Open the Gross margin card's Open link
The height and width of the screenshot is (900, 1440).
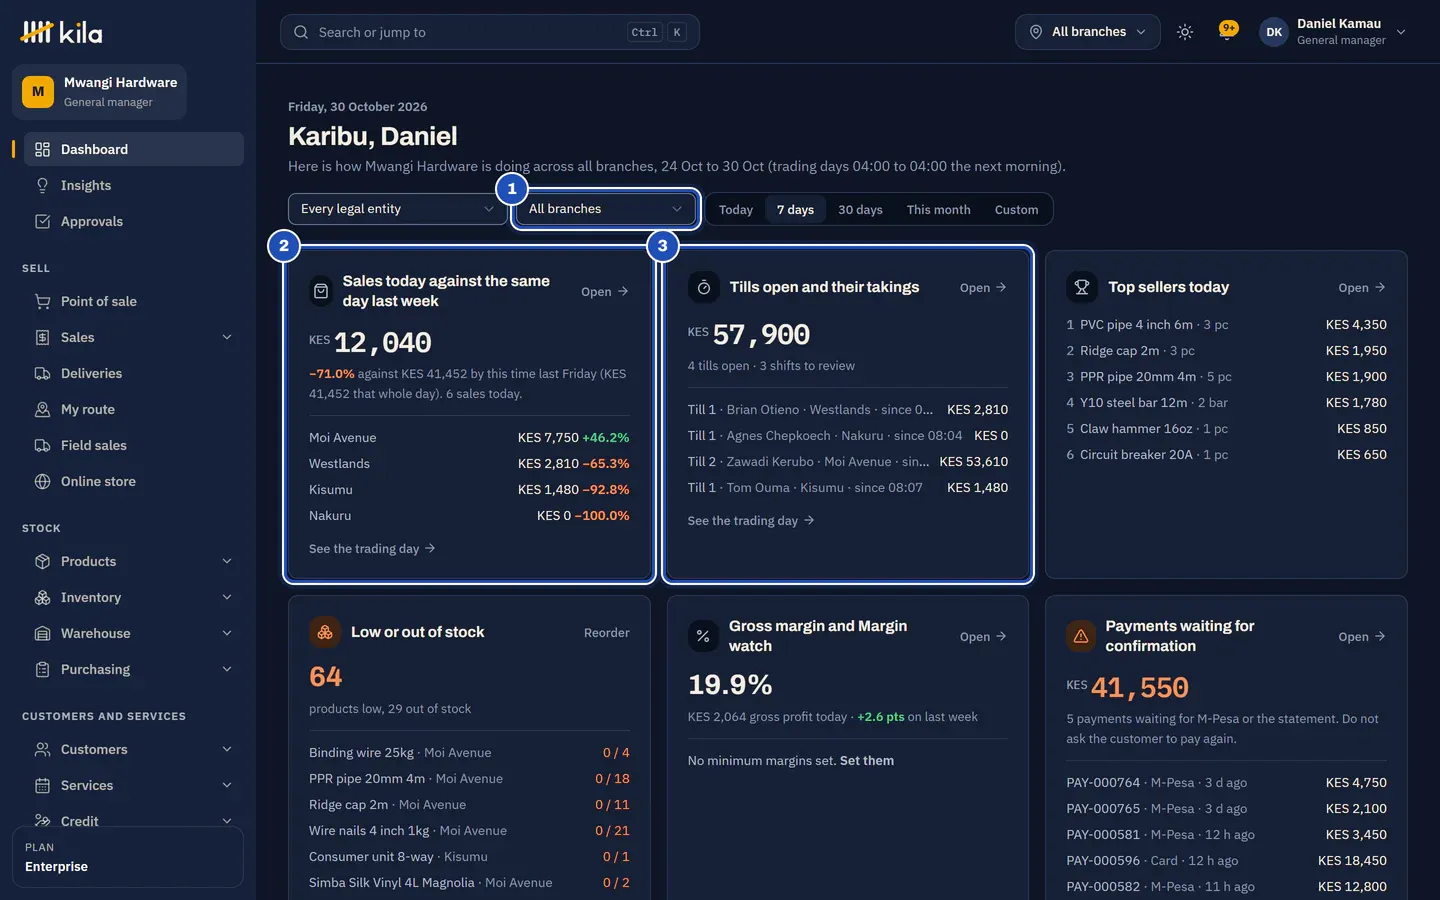pos(983,637)
